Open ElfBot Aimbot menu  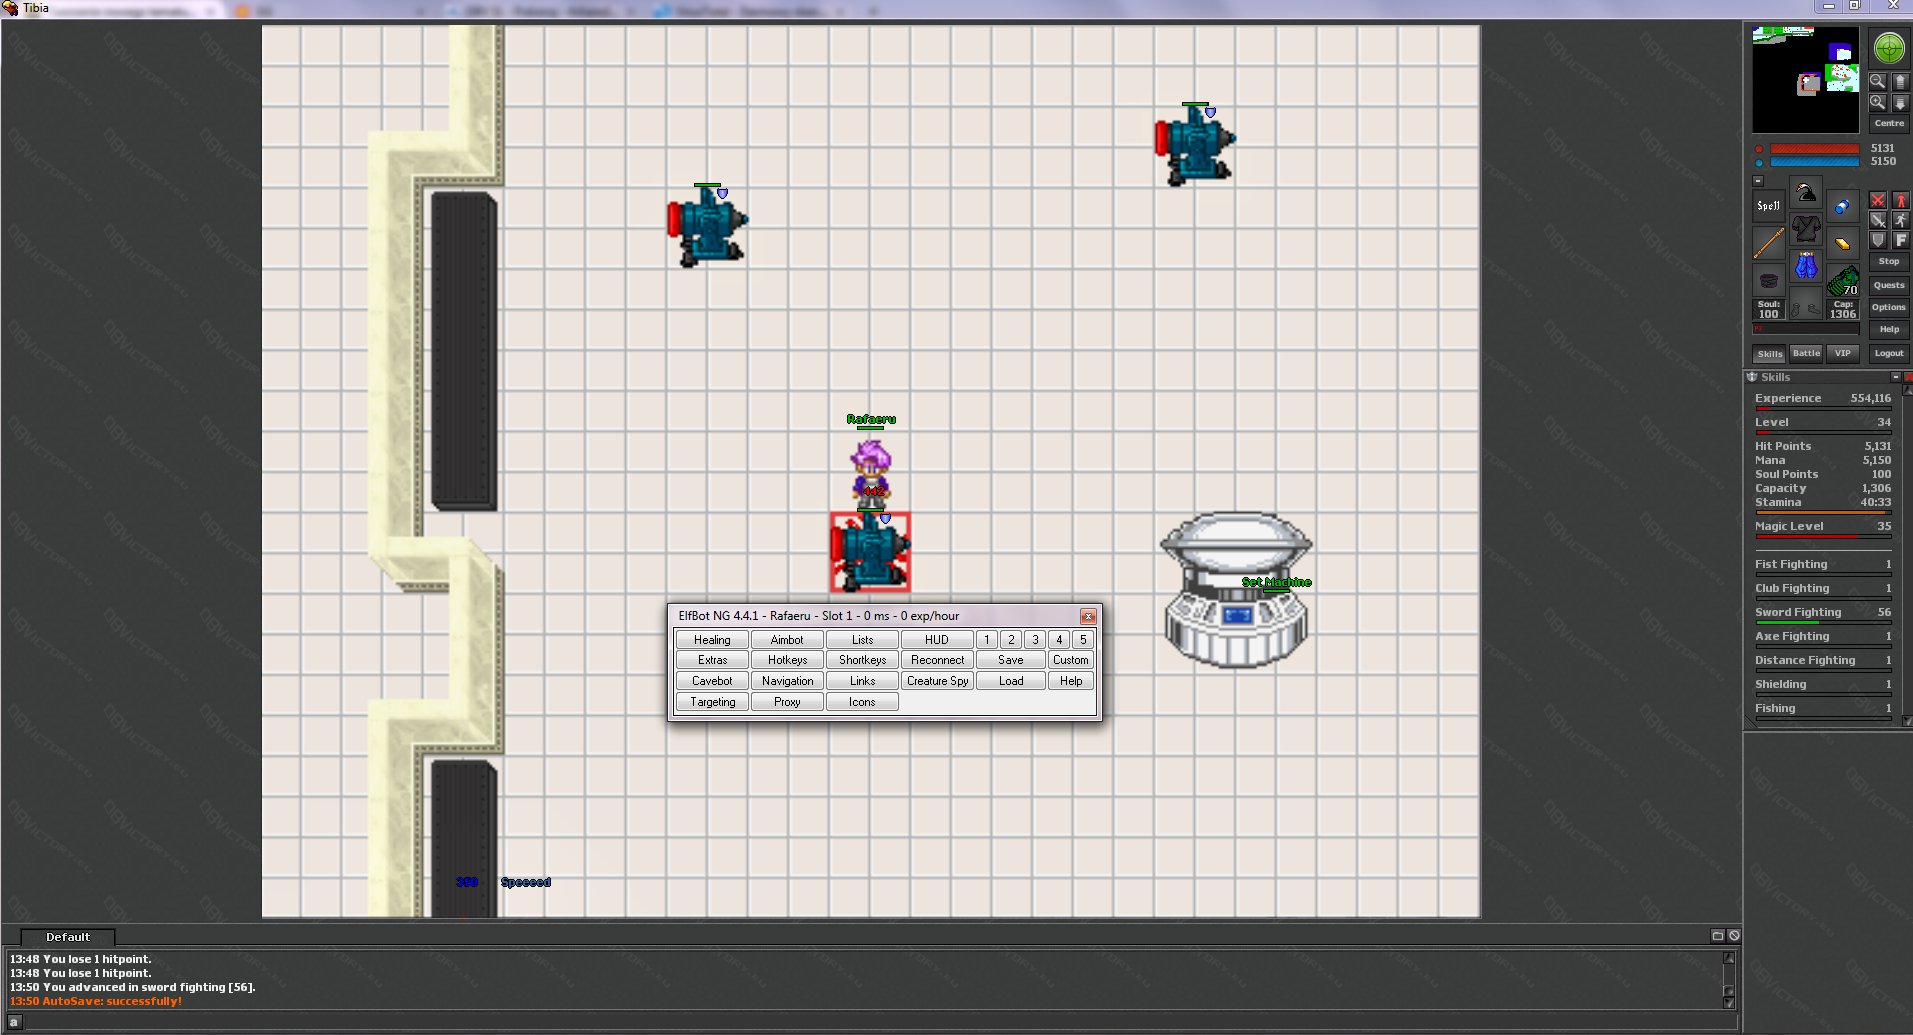coord(787,640)
